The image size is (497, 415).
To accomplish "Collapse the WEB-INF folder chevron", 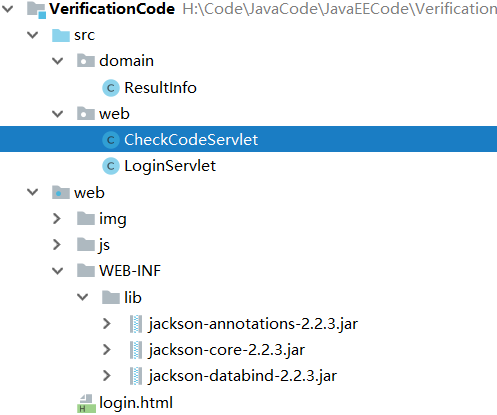I will (x=58, y=271).
